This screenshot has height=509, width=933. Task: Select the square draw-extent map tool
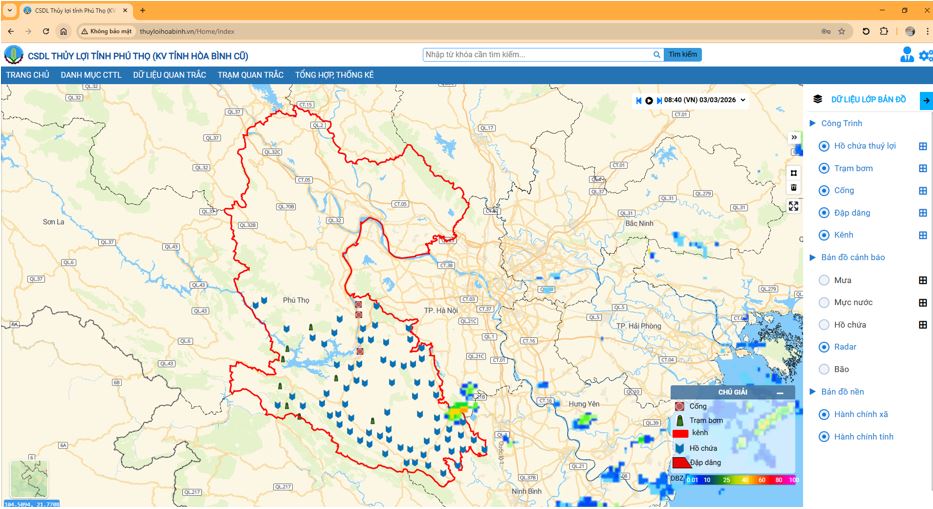point(794,173)
